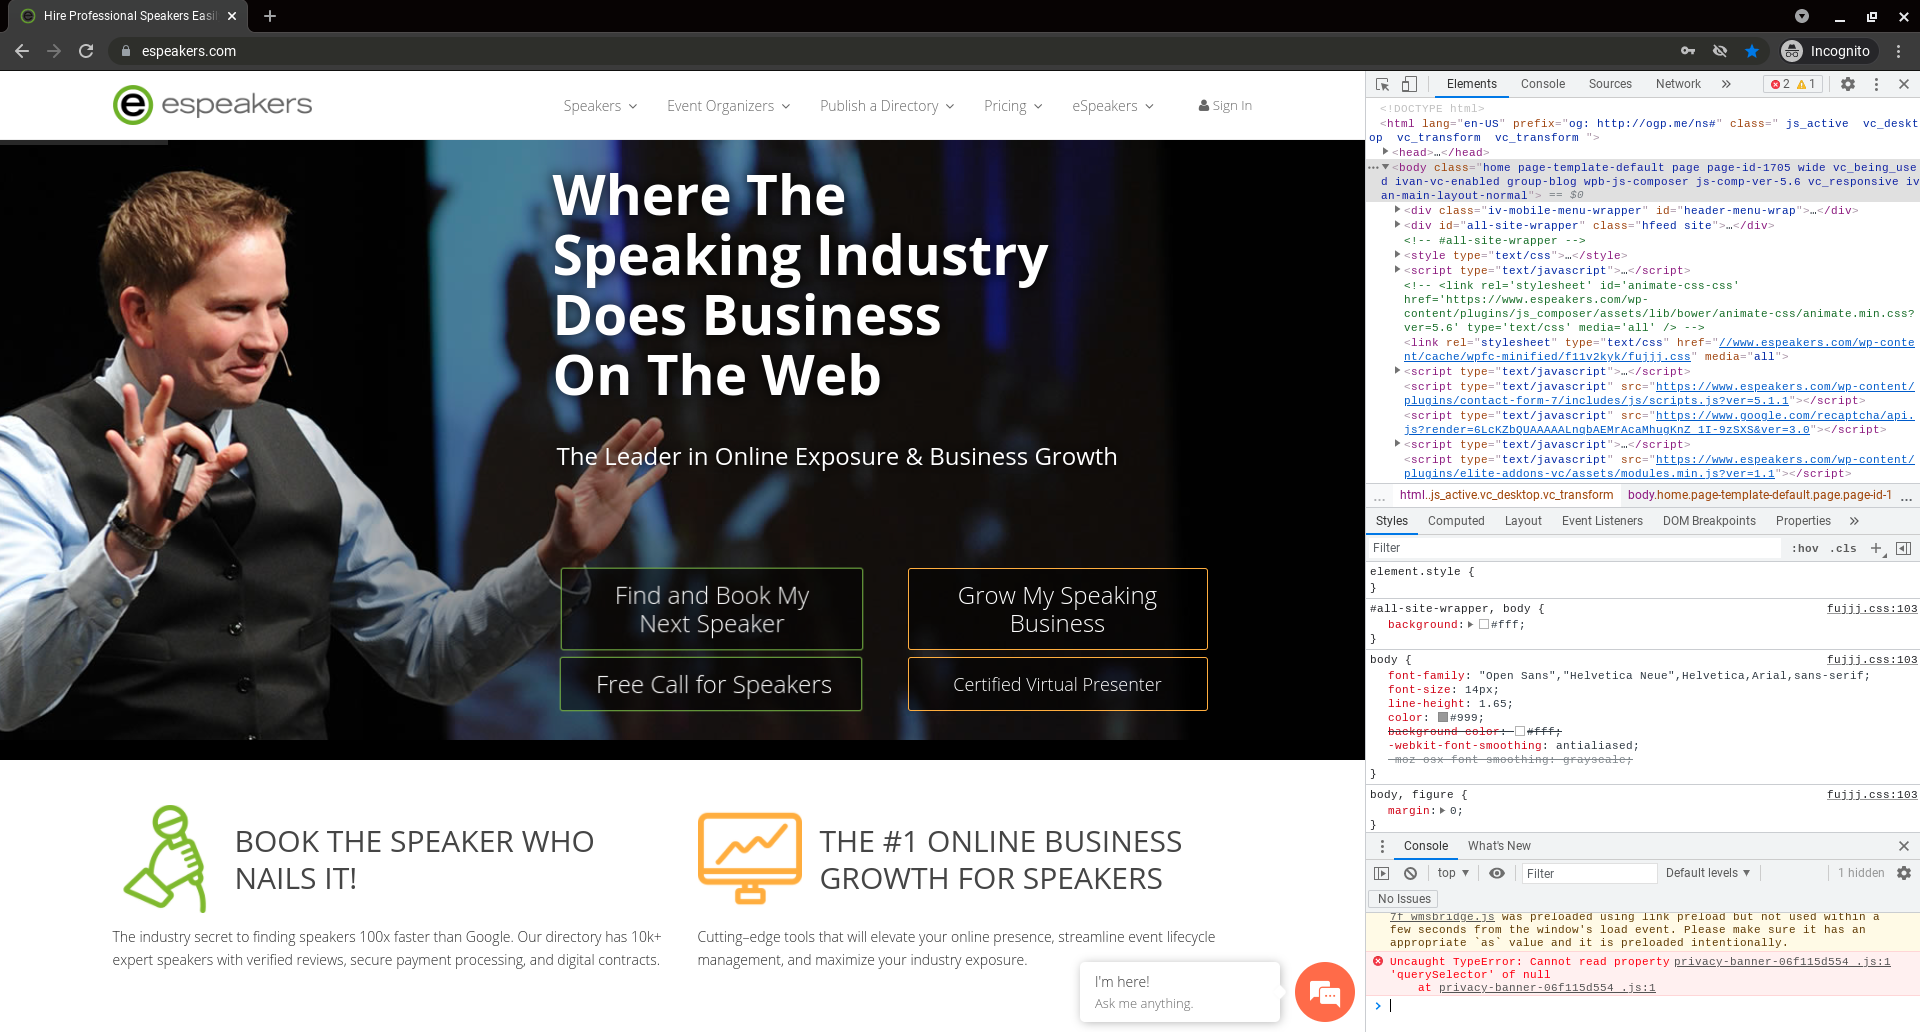
Task: Switch to the DevTools Console tab
Action: pos(1542,84)
